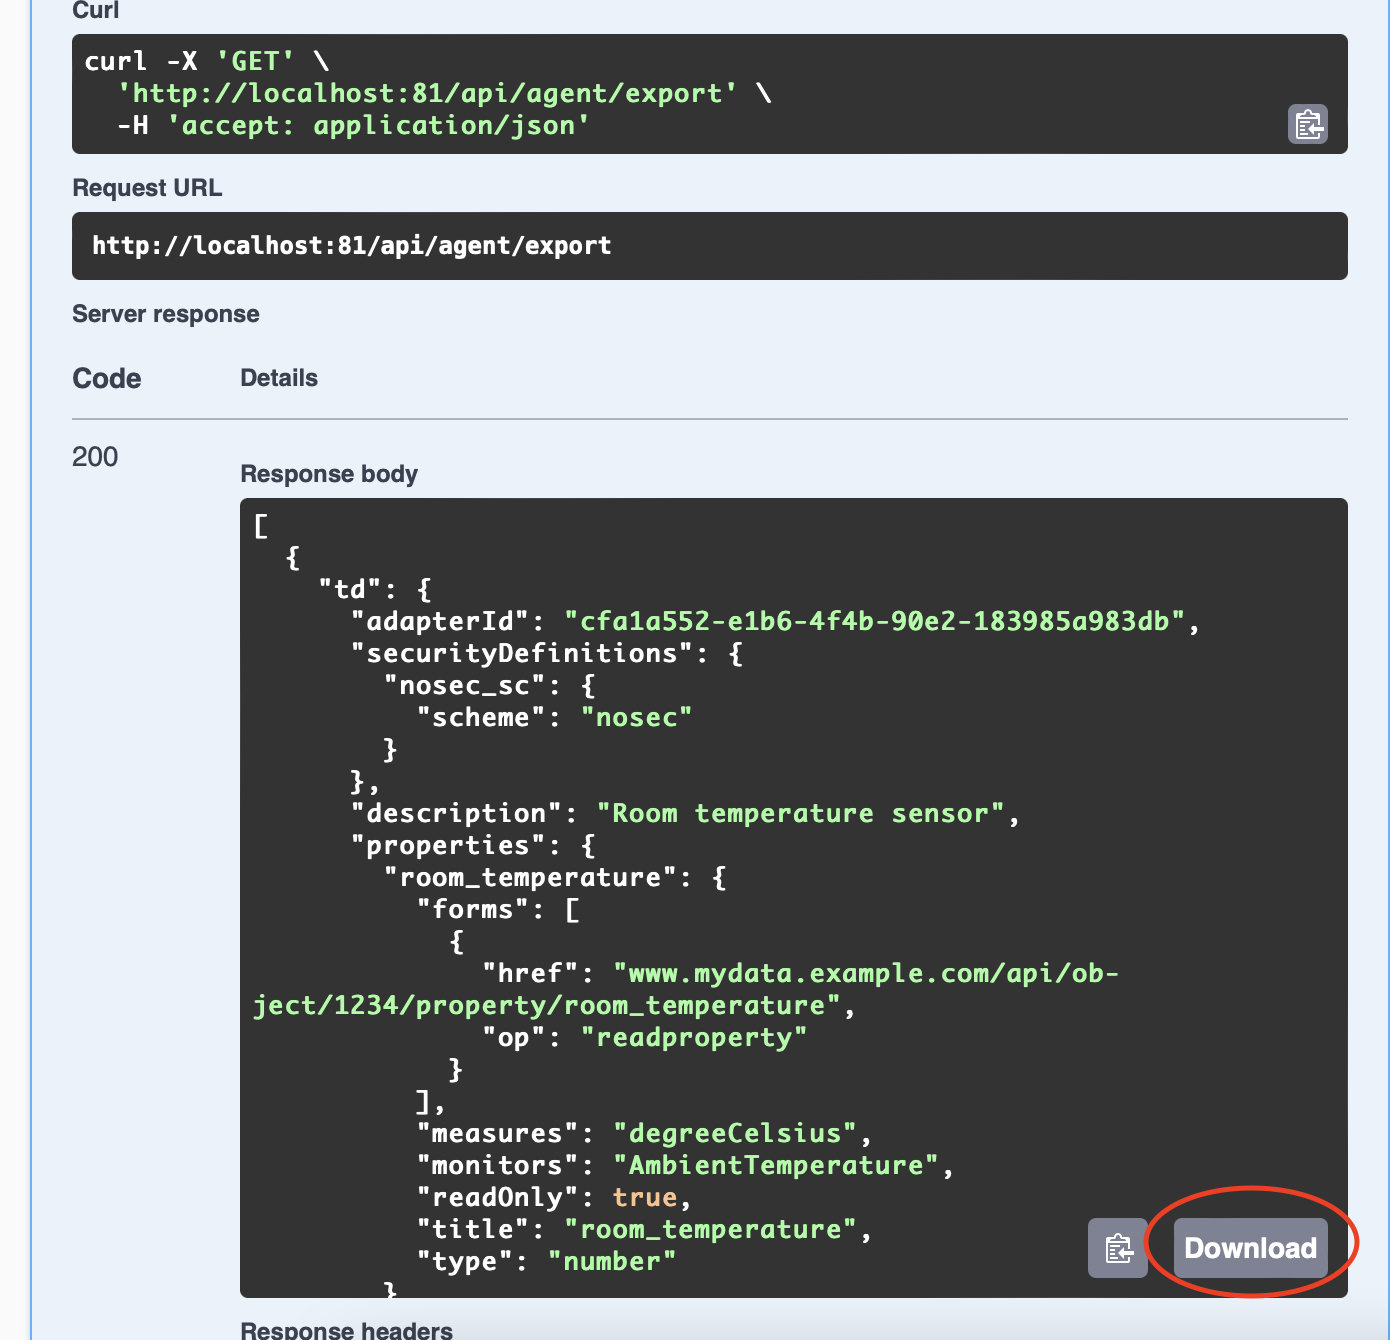Click the title "room_temperature" value

(x=711, y=1229)
